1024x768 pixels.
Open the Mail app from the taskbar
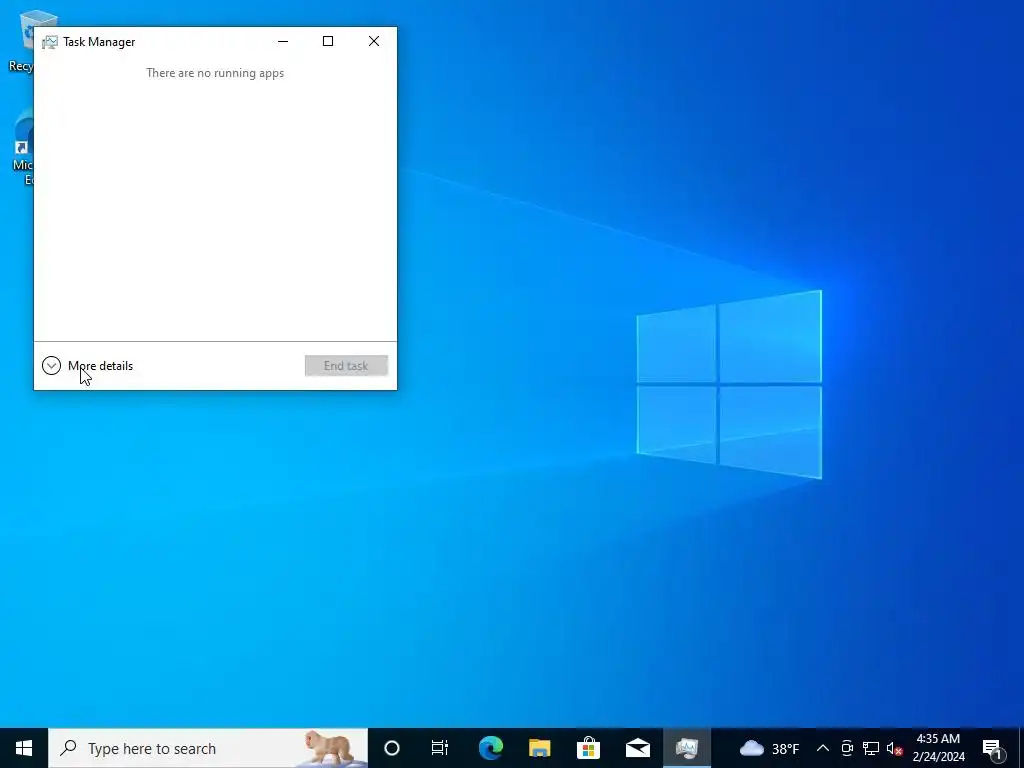(637, 748)
